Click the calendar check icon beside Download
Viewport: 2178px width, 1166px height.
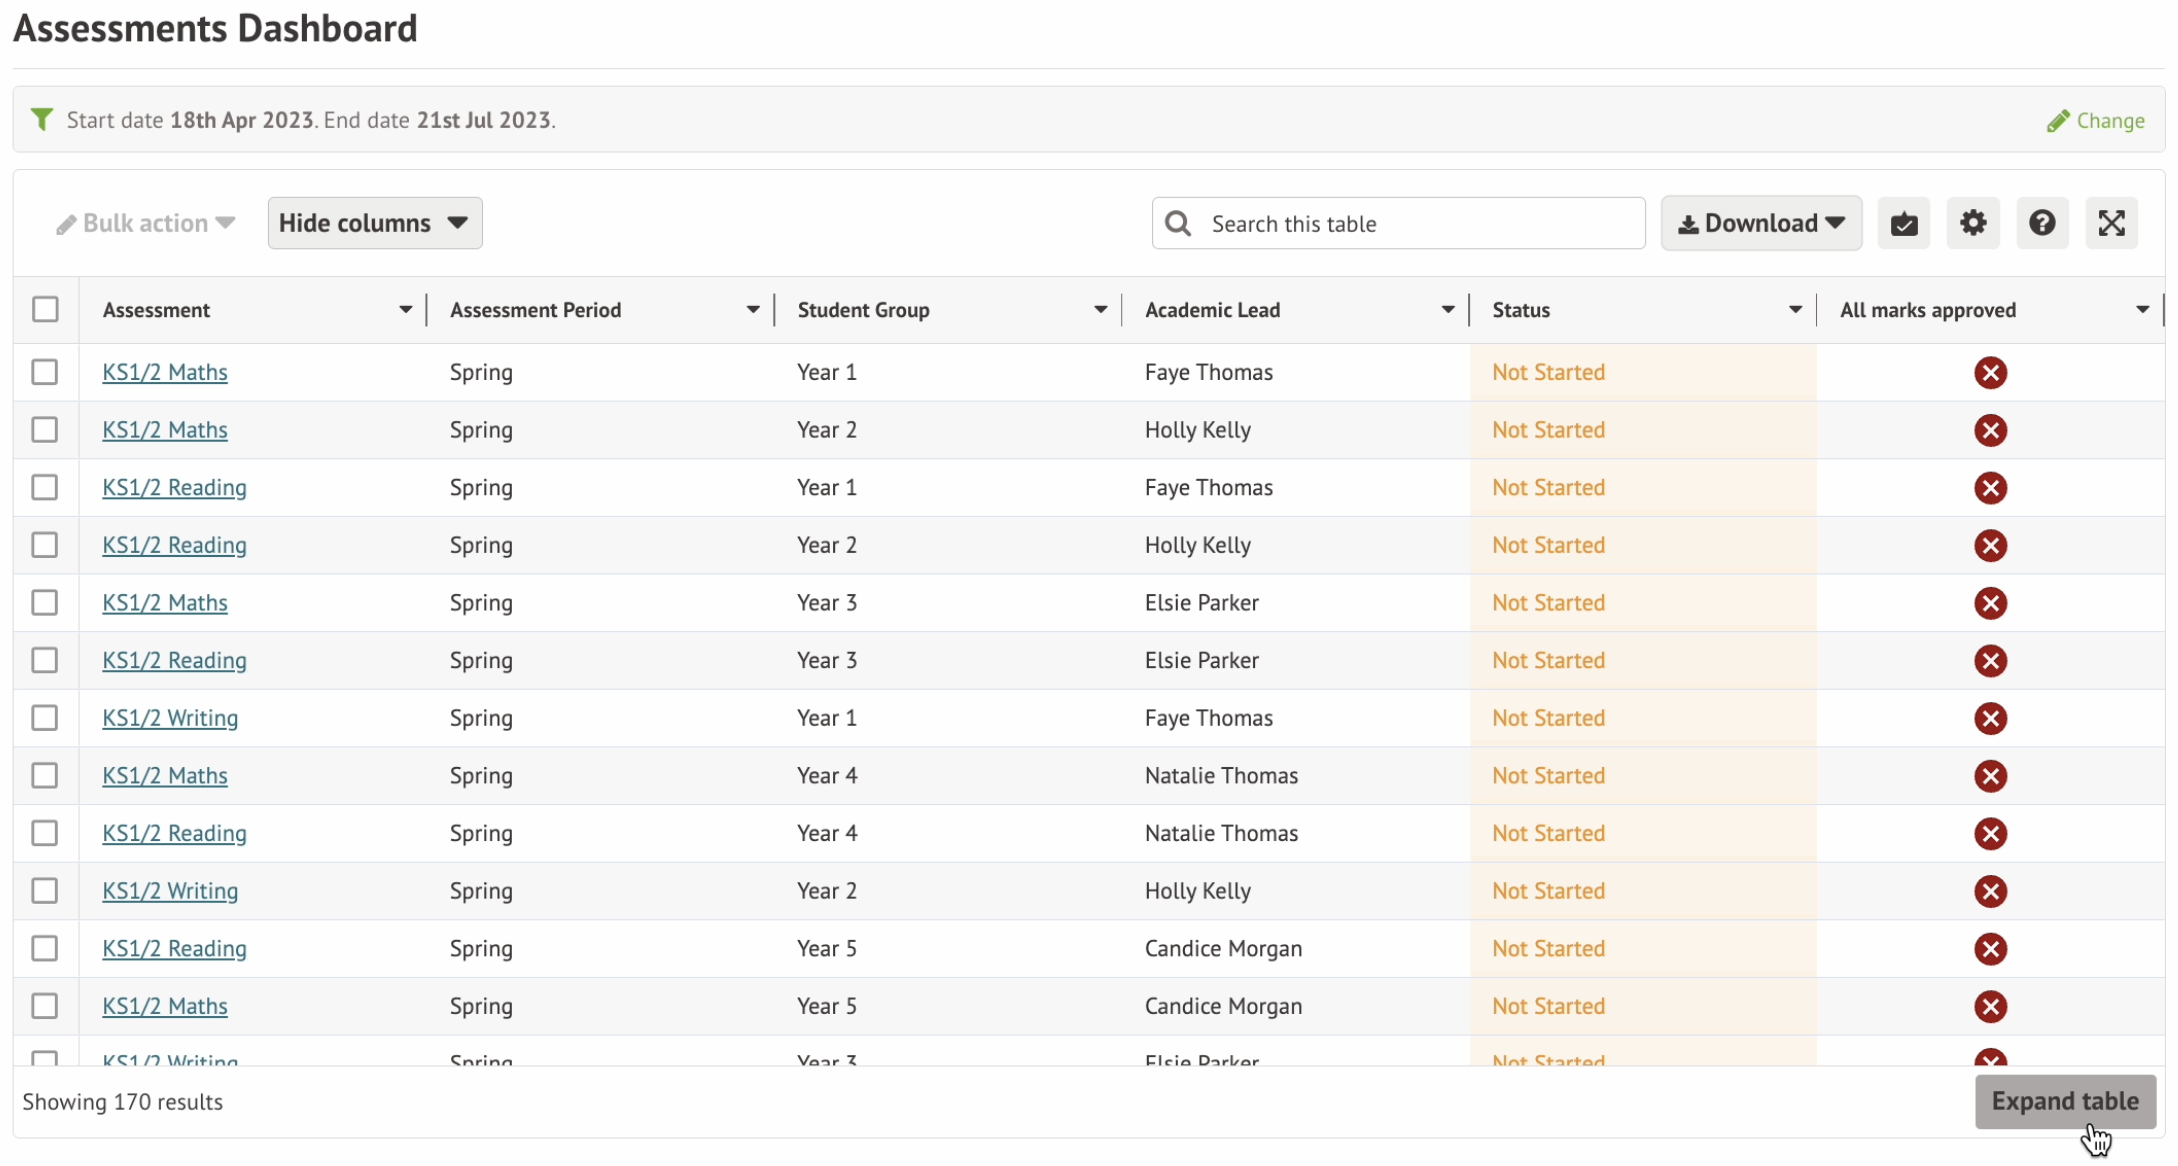pyautogui.click(x=1903, y=223)
